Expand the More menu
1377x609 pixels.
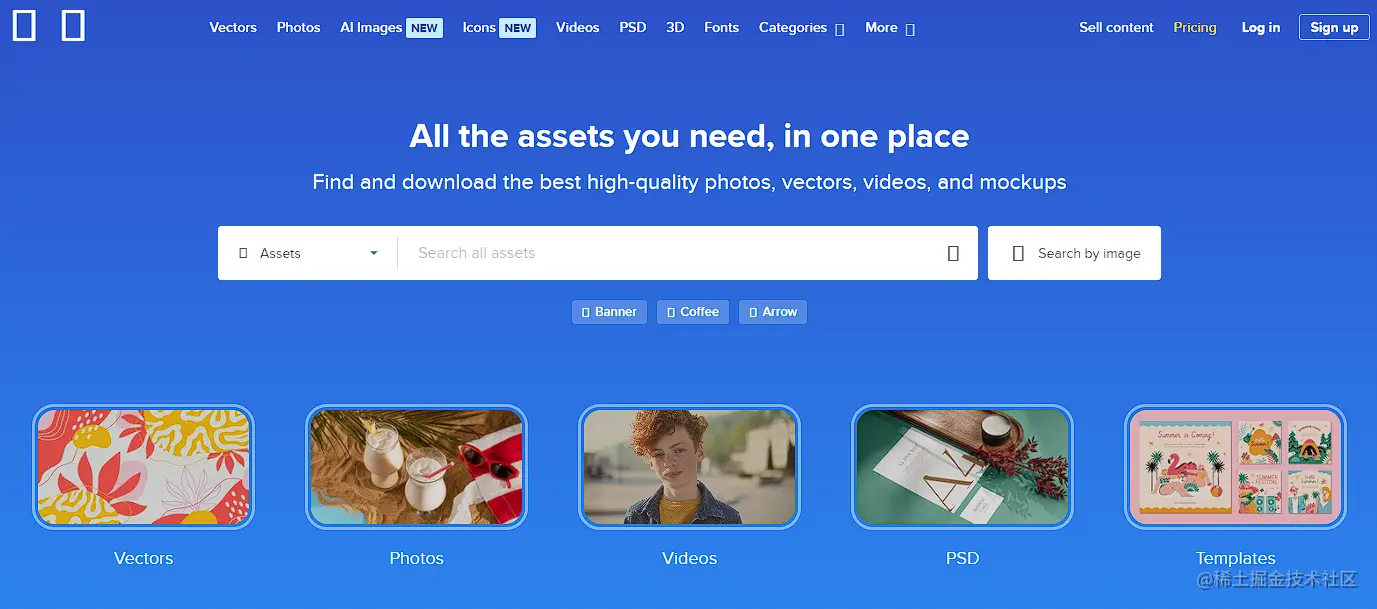(889, 28)
